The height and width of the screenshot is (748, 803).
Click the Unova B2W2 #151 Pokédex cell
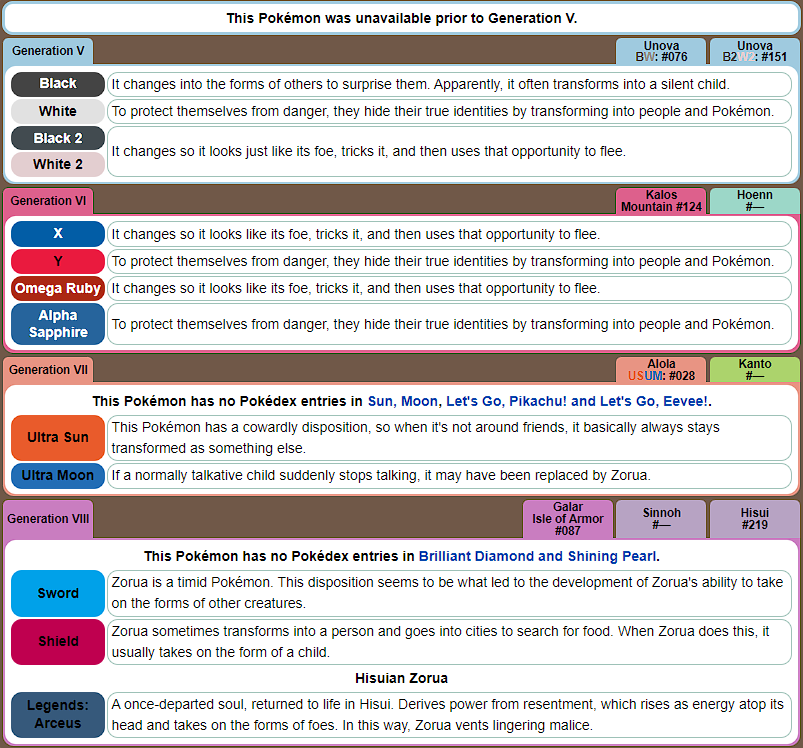[x=754, y=51]
